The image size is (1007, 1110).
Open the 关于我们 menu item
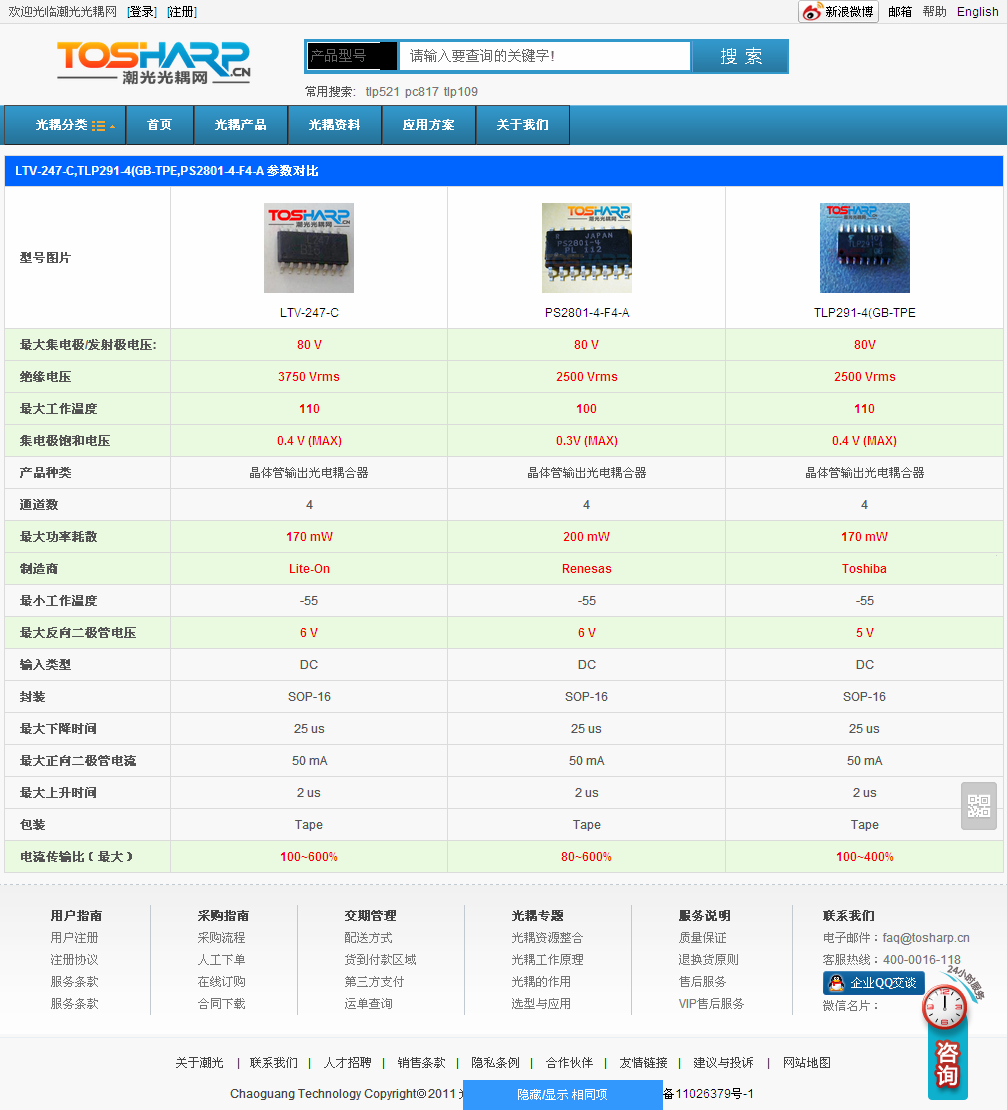tap(523, 125)
